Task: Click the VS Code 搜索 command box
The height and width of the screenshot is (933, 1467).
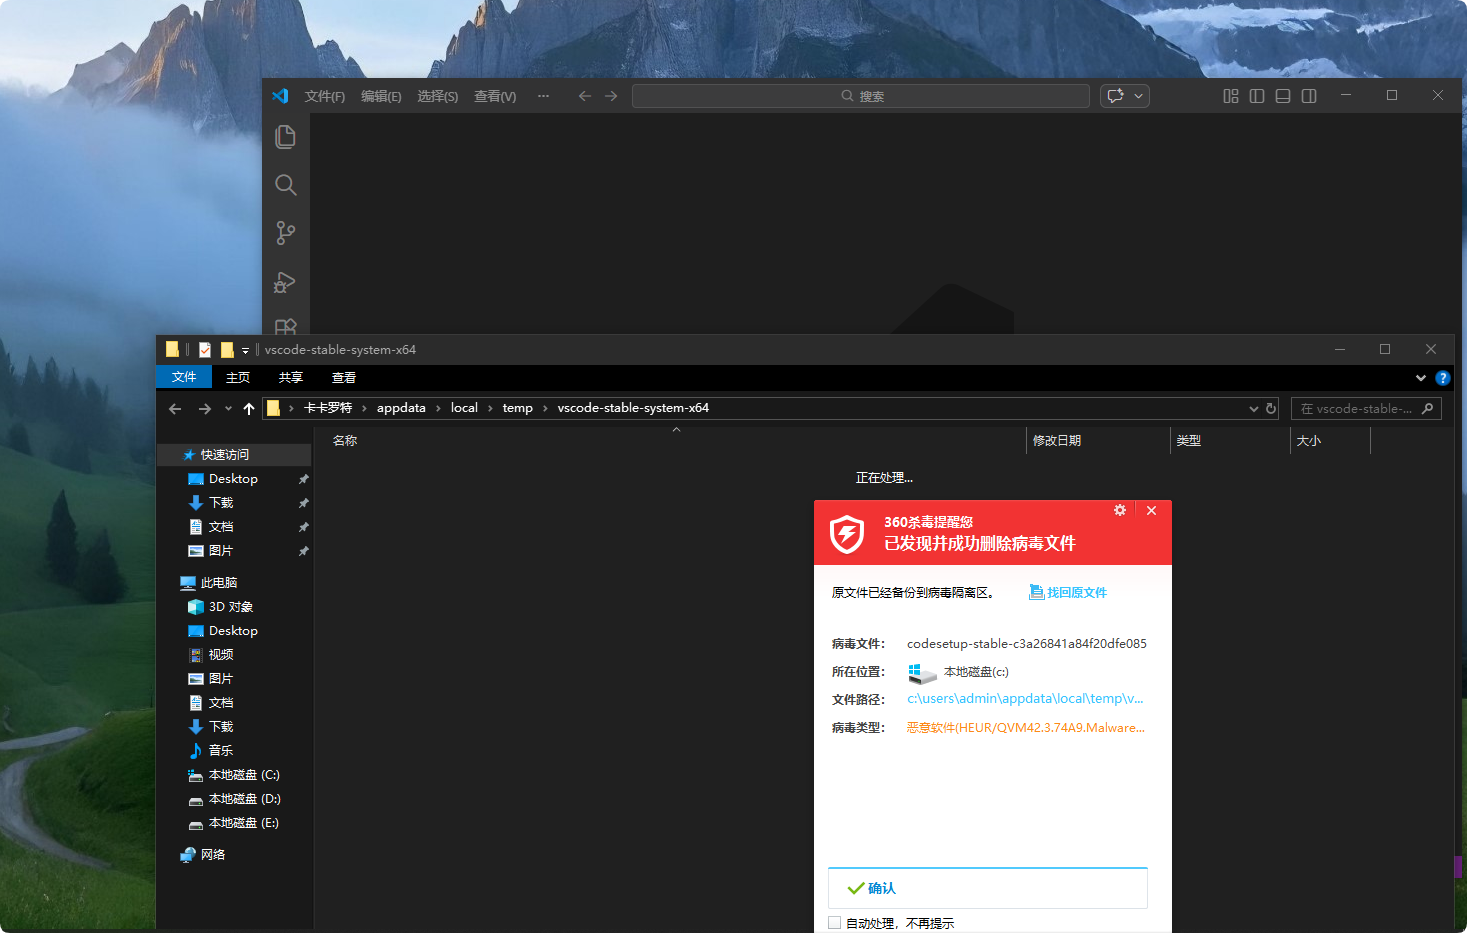Action: point(861,96)
